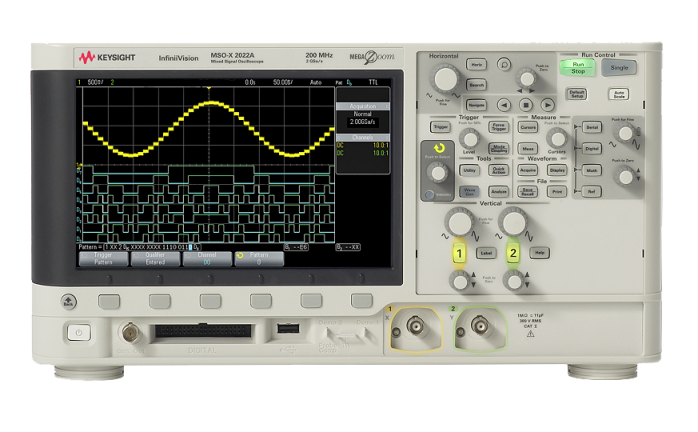
Task: Toggle the Serial decode key
Action: [x=592, y=127]
